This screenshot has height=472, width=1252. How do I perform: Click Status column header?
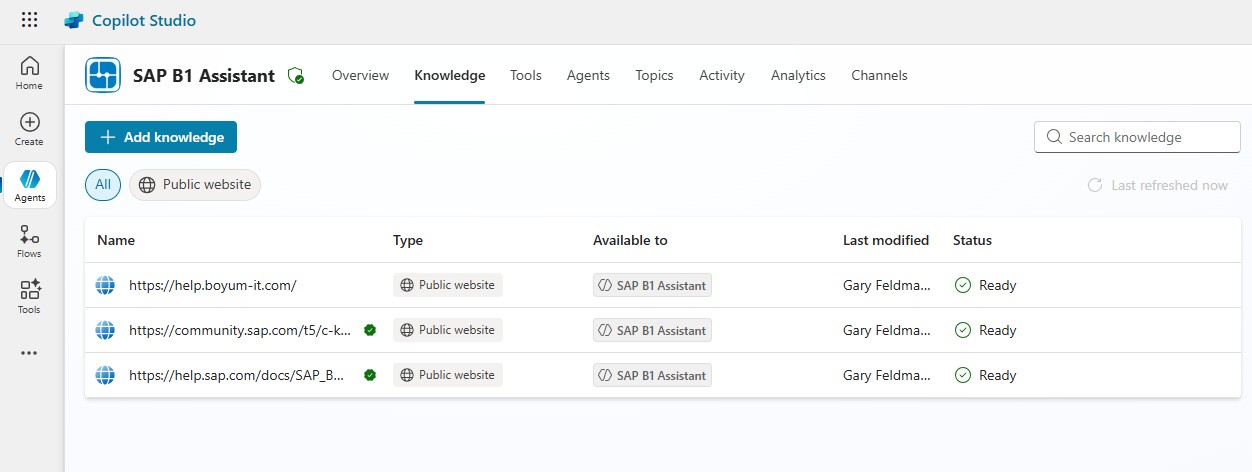[x=972, y=240]
